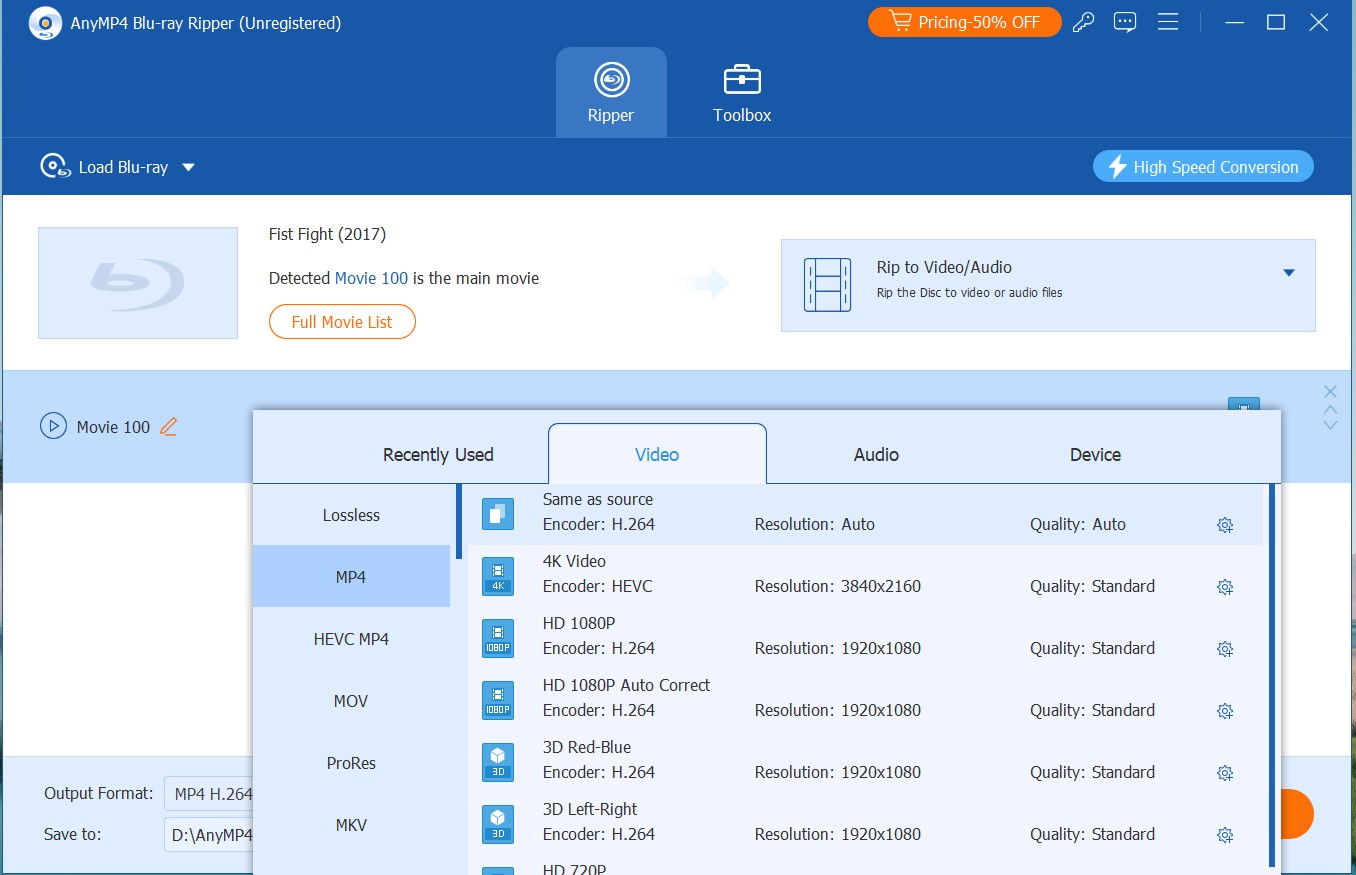Switch to the Audio tab in the preset panel
This screenshot has width=1356, height=875.
(875, 454)
